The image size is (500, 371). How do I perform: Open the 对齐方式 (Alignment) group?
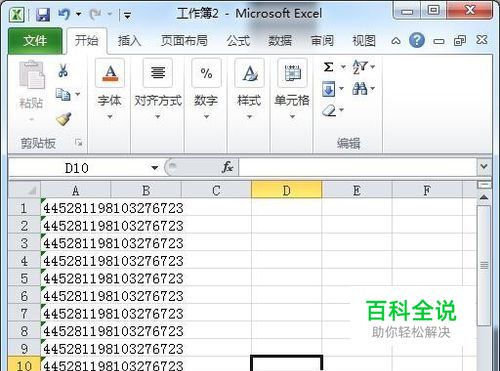[x=158, y=90]
